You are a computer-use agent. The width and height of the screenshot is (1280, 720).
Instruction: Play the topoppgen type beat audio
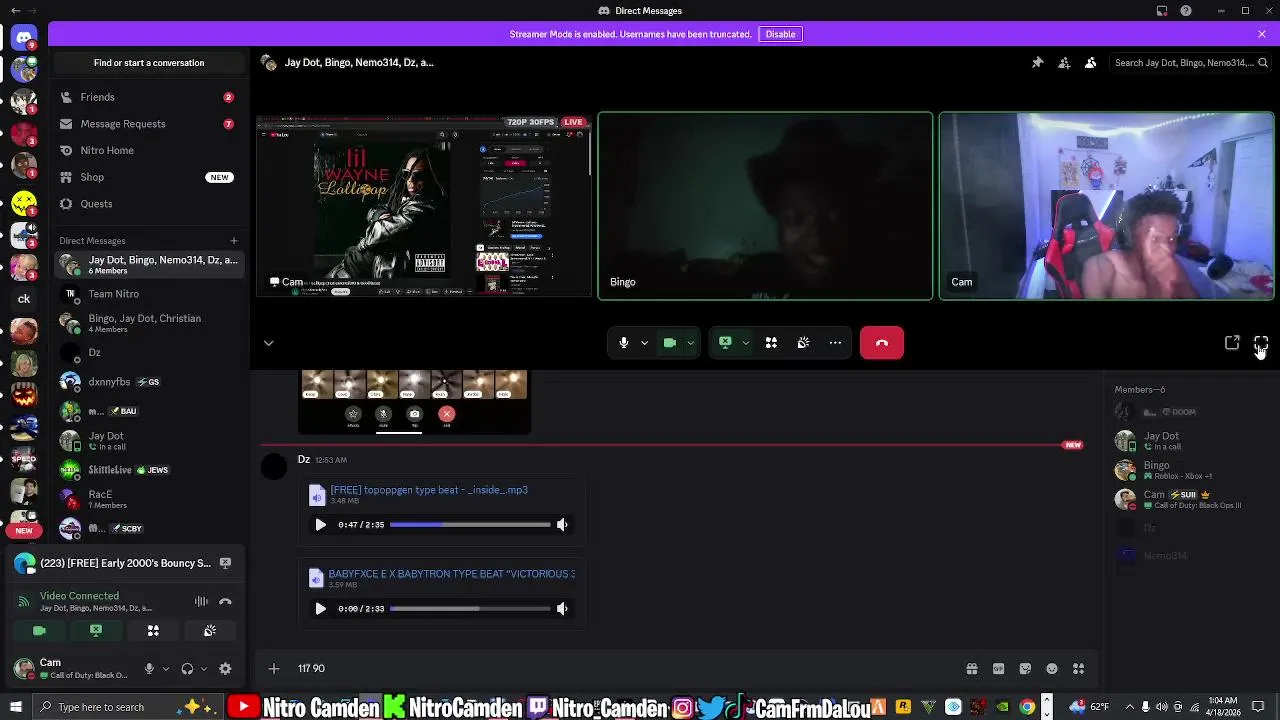pyautogui.click(x=320, y=524)
